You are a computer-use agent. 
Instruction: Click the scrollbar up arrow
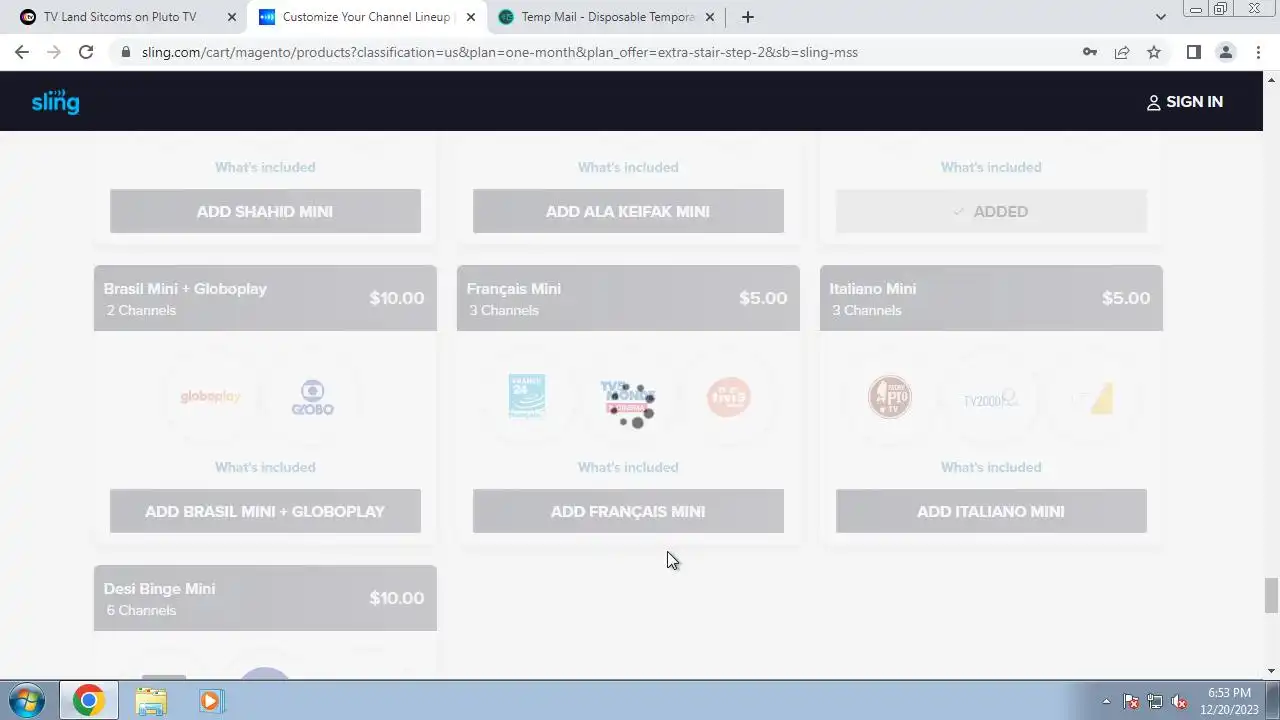point(1271,78)
